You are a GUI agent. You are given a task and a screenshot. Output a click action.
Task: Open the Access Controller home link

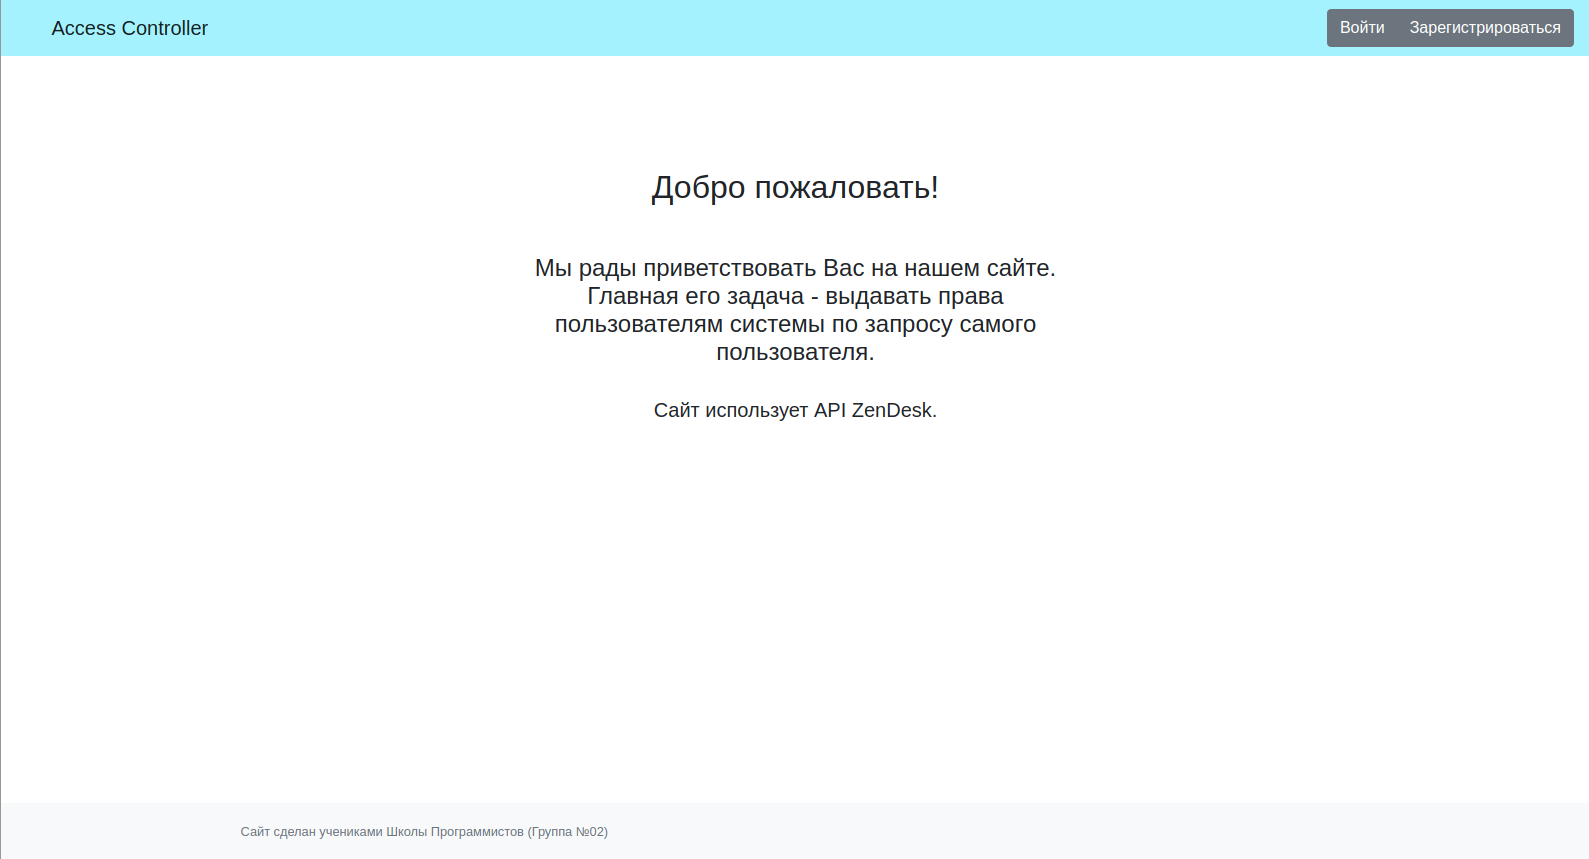click(x=130, y=28)
